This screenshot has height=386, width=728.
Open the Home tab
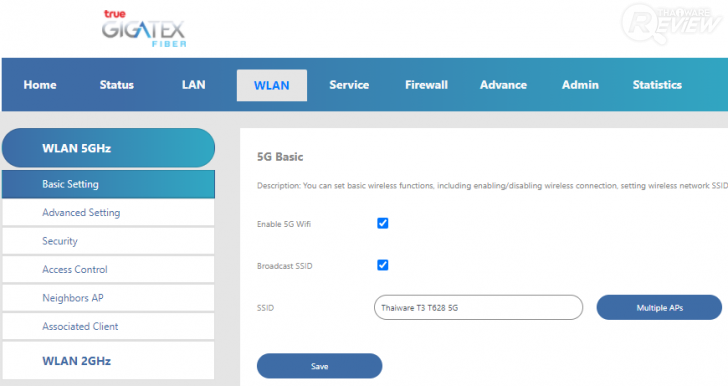[x=40, y=85]
